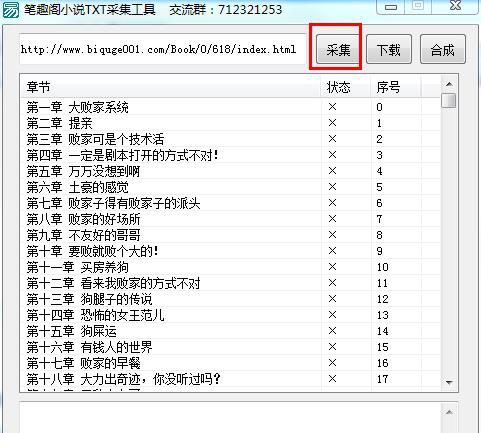Select row 第十二章 看来我败家的方式不对

point(231,283)
